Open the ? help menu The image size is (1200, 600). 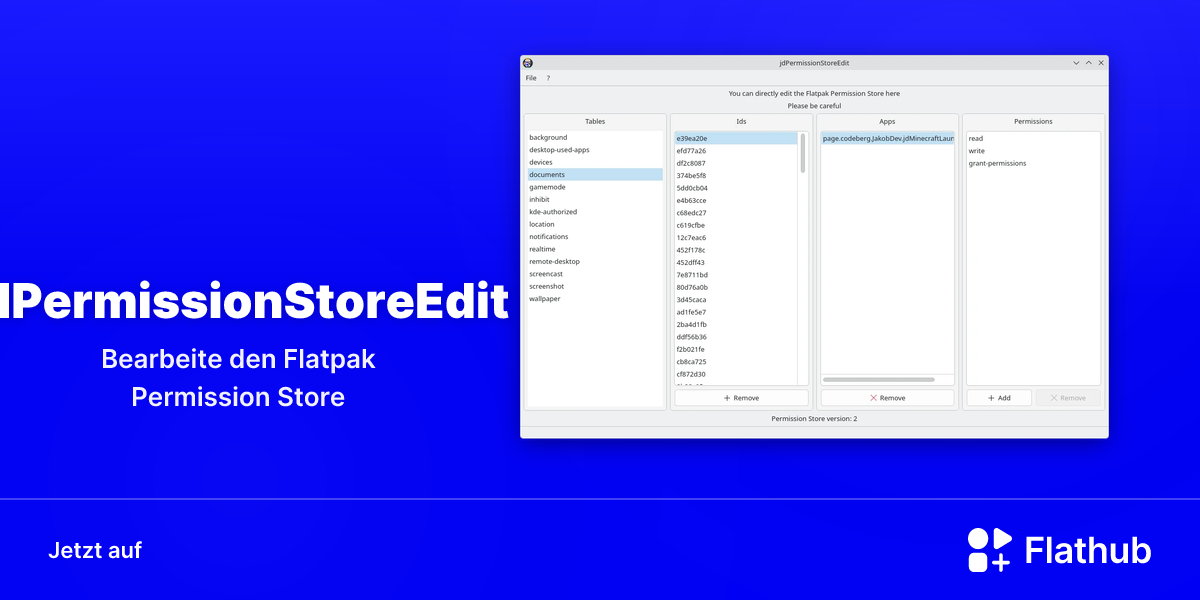coord(548,78)
